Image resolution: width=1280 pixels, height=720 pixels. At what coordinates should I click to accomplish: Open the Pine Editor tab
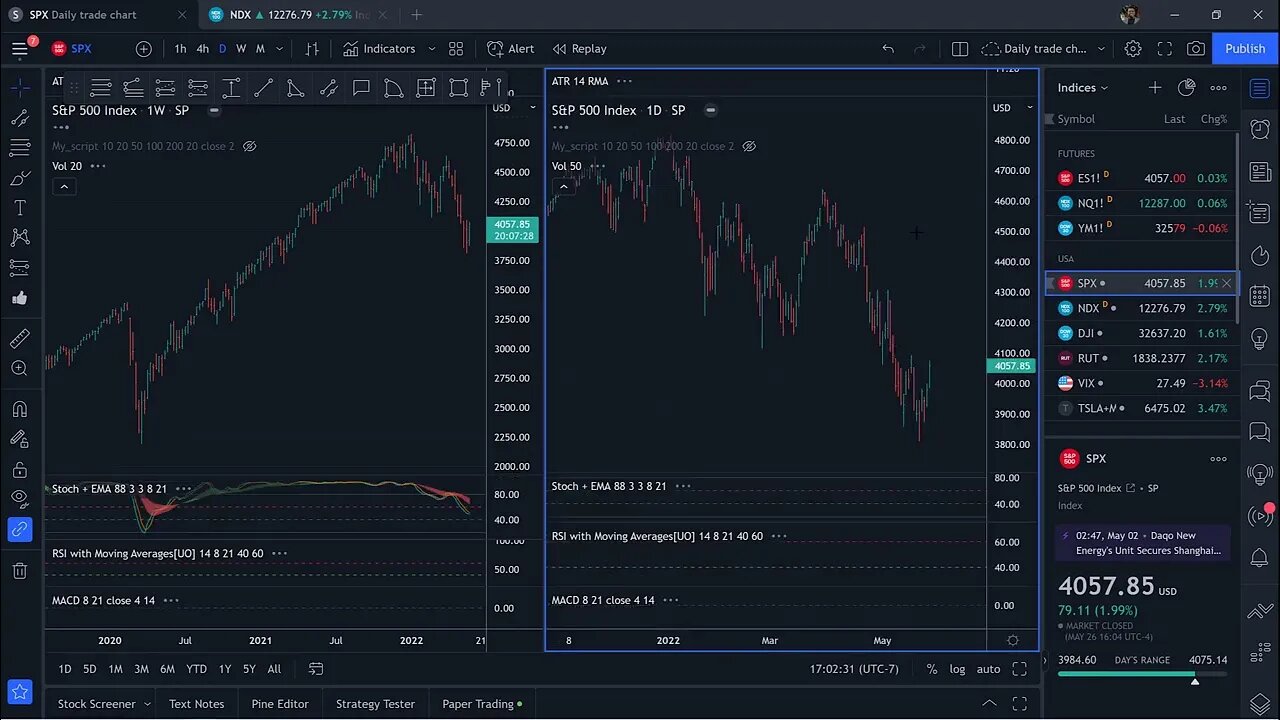pyautogui.click(x=280, y=704)
